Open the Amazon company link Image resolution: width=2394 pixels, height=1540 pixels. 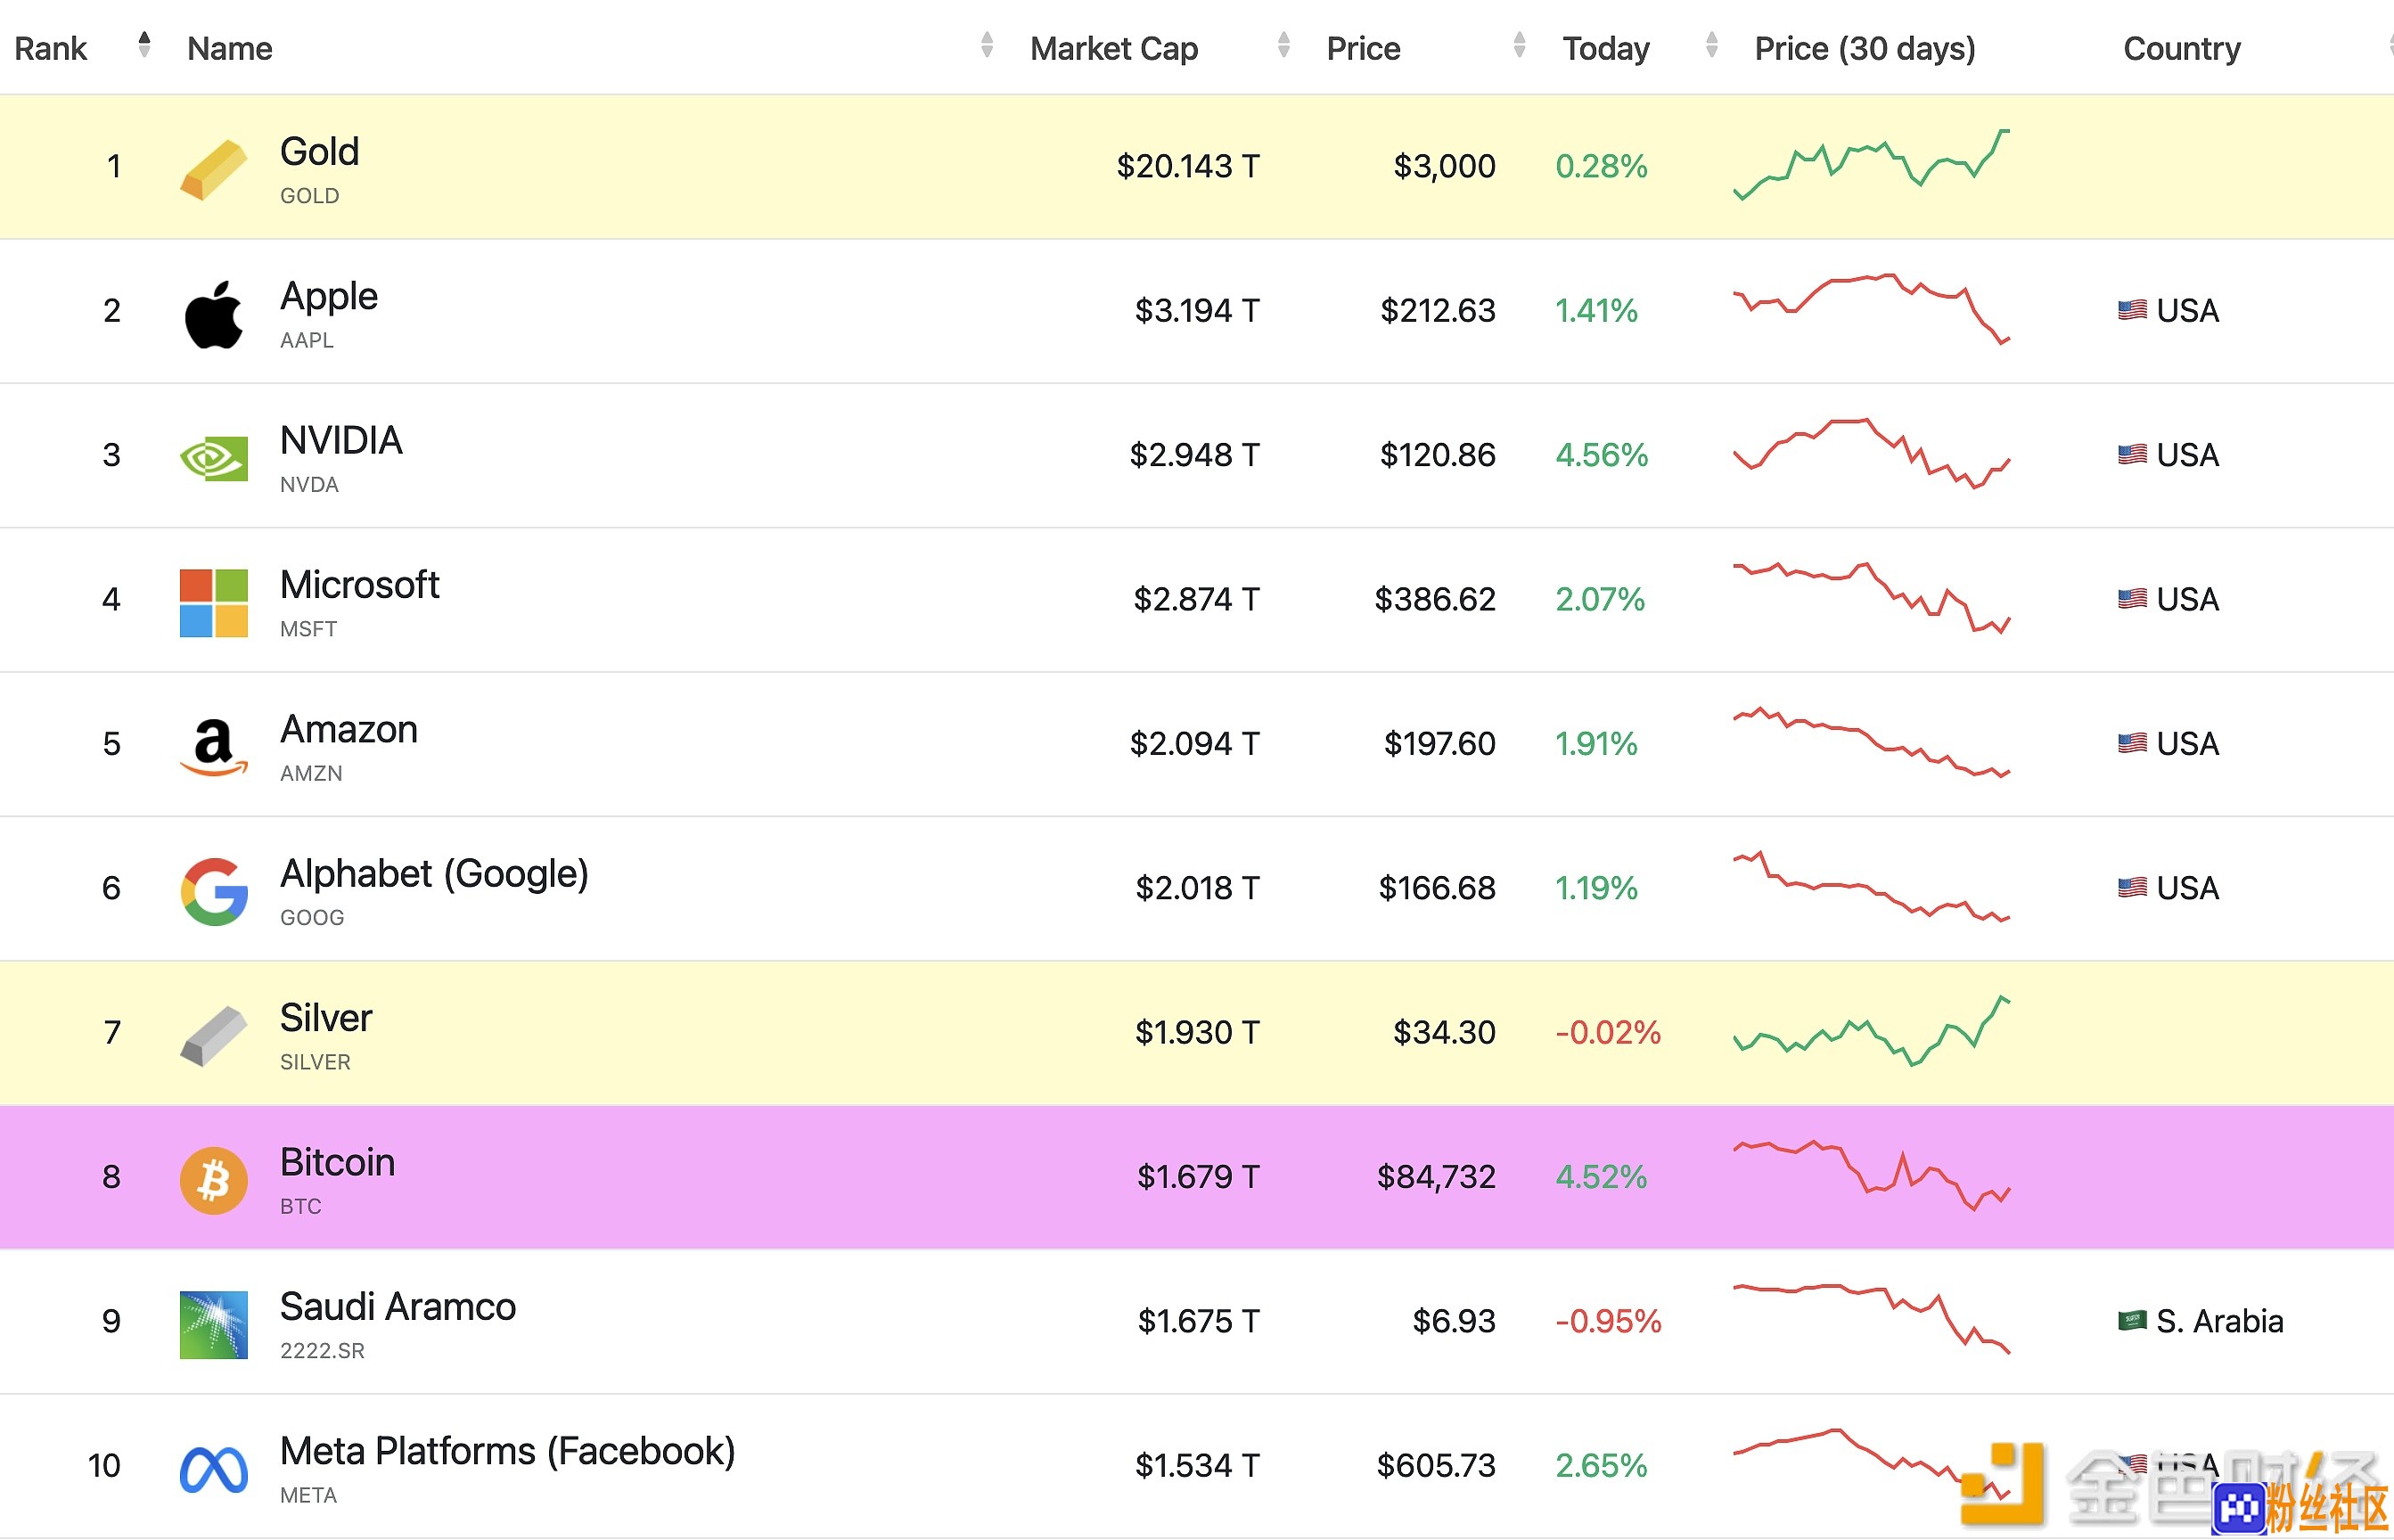[348, 729]
